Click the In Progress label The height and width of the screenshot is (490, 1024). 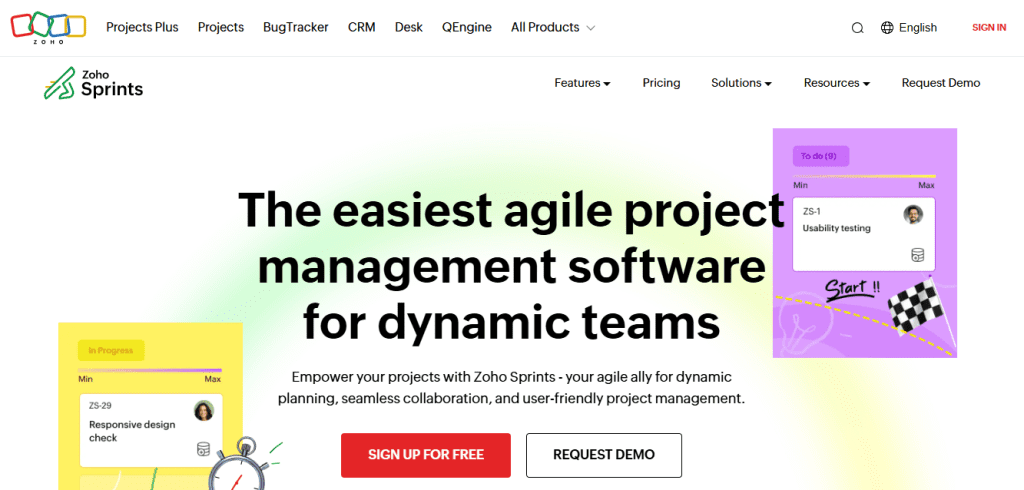pyautogui.click(x=111, y=351)
